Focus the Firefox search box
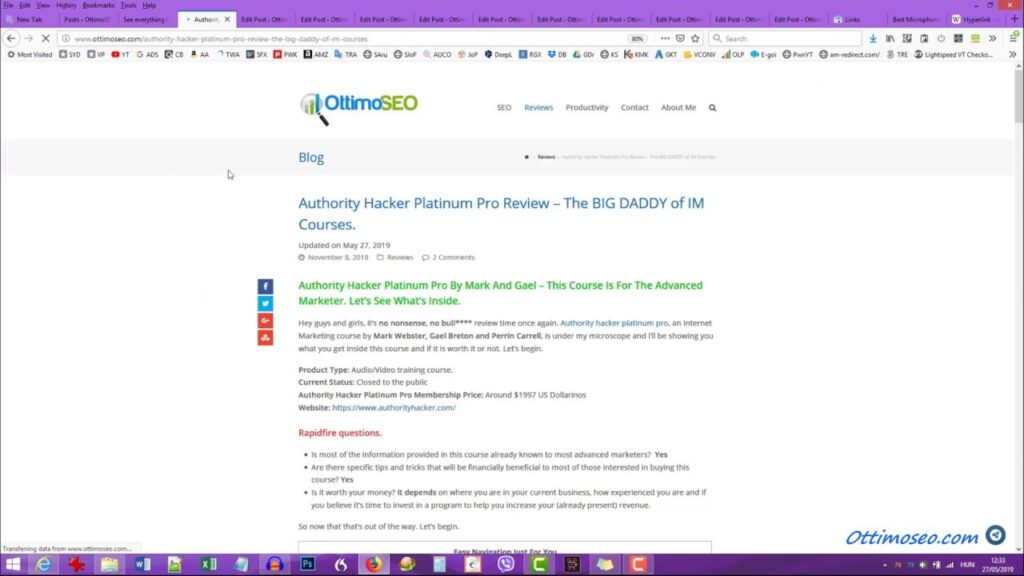Image resolution: width=1024 pixels, height=576 pixels. [x=785, y=39]
